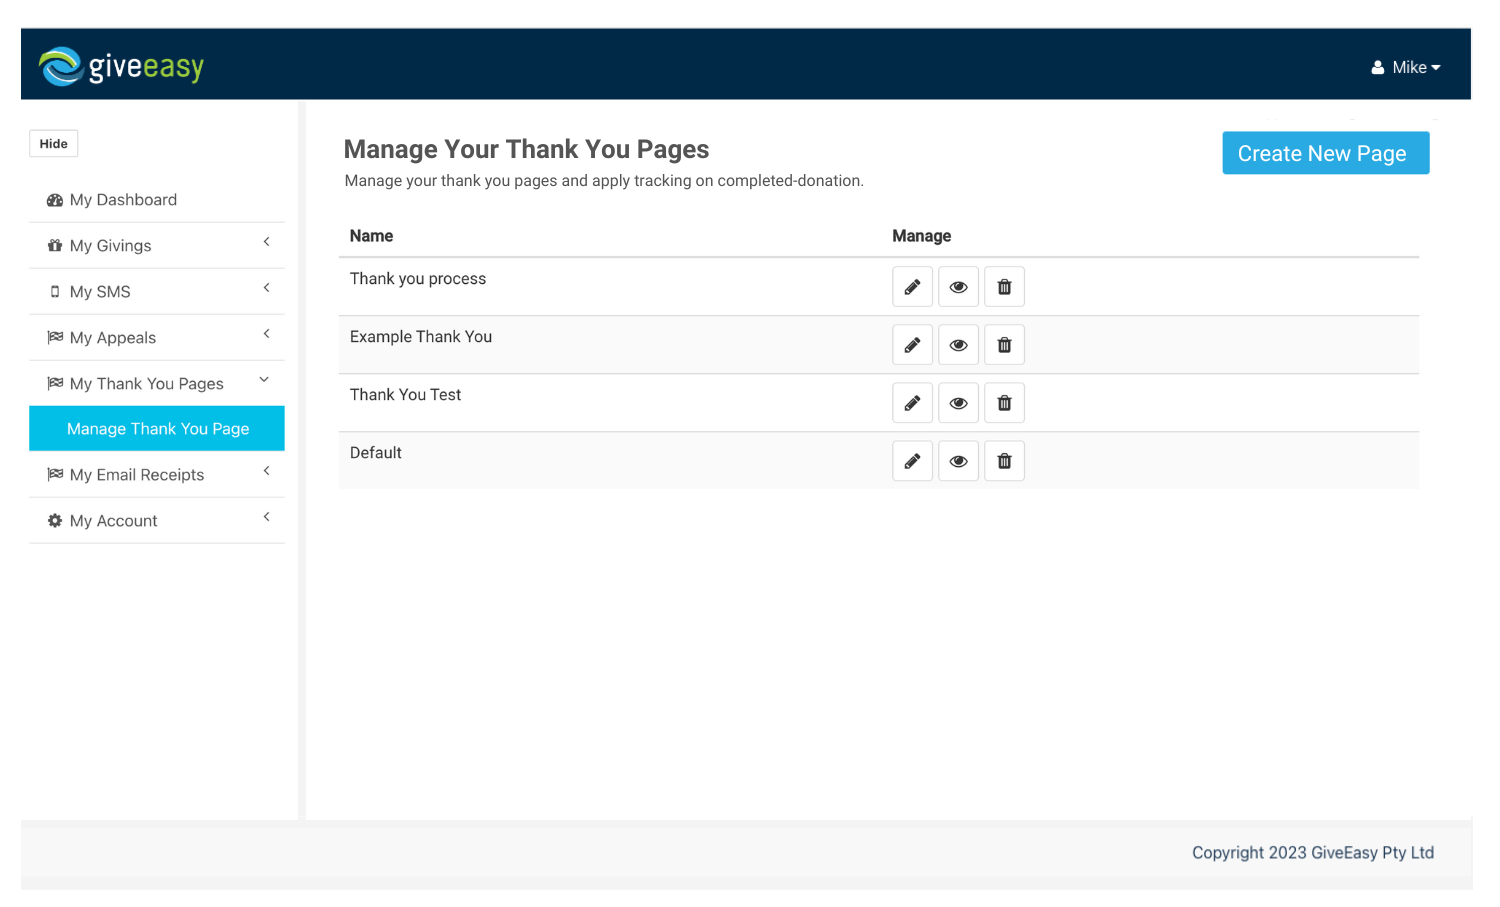Viewport: 1500px width, 907px height.
Task: Click the flag icon beside My Appeals
Action: [55, 338]
